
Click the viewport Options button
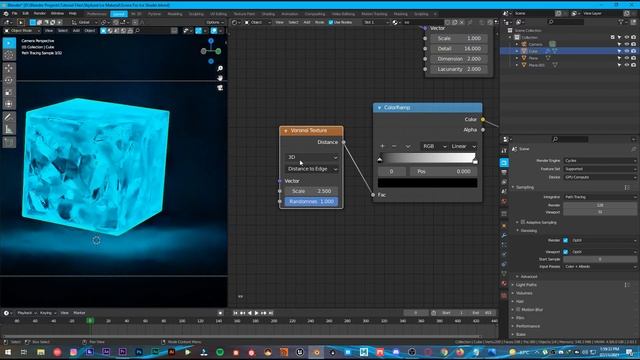tap(215, 22)
